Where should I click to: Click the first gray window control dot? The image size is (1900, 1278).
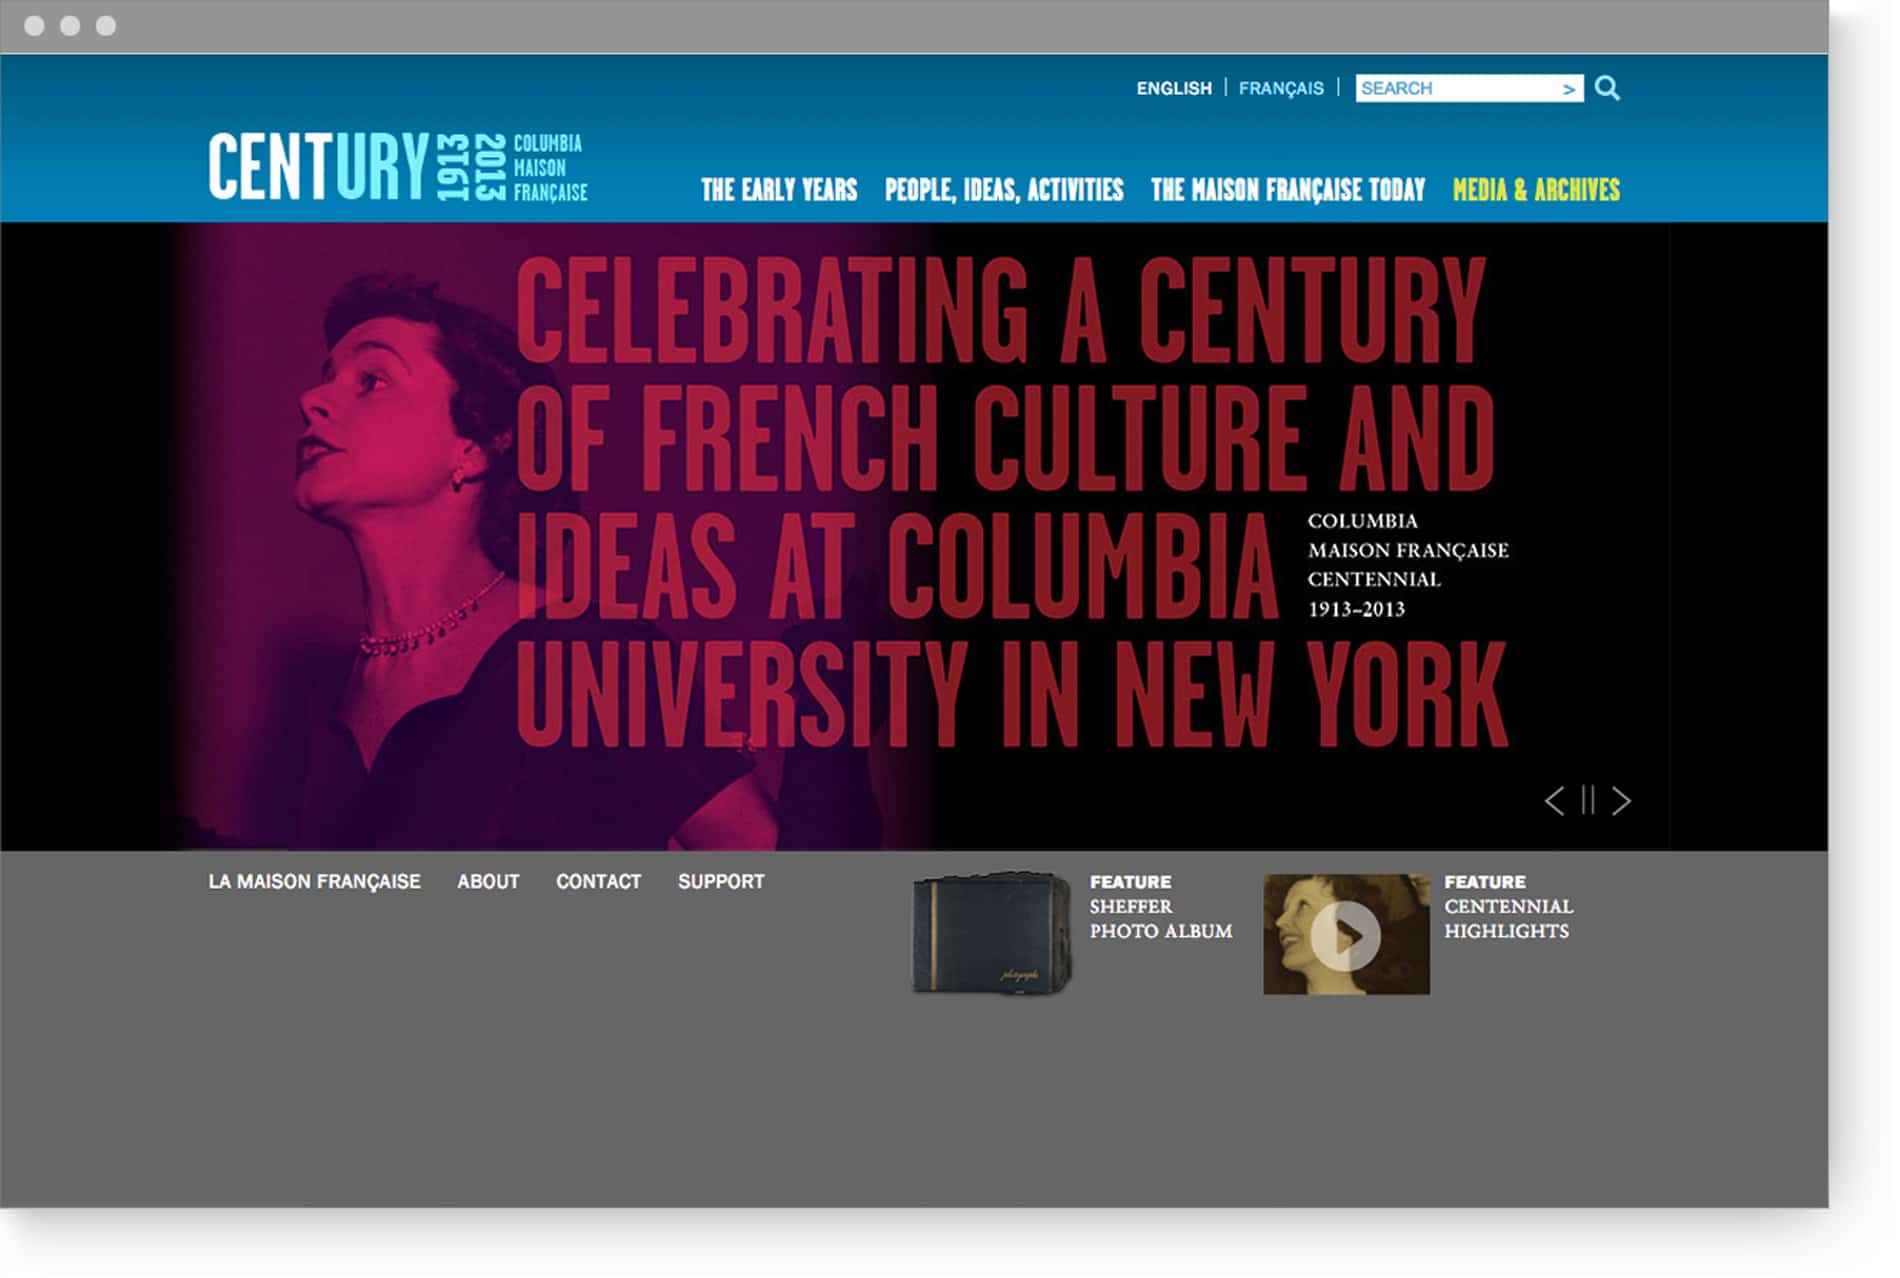pyautogui.click(x=34, y=26)
